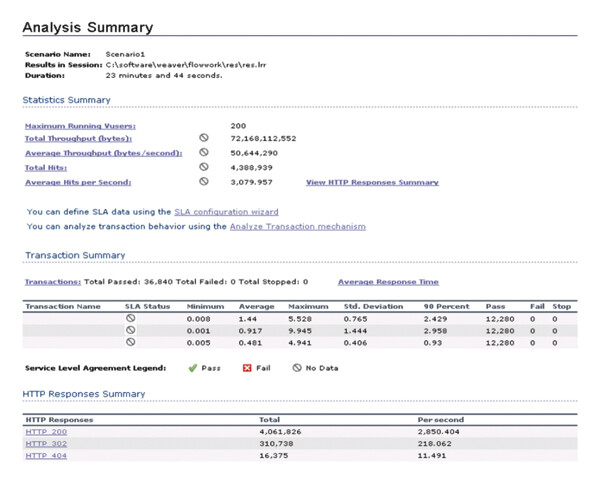Select the average value 0.917

pos(251,331)
